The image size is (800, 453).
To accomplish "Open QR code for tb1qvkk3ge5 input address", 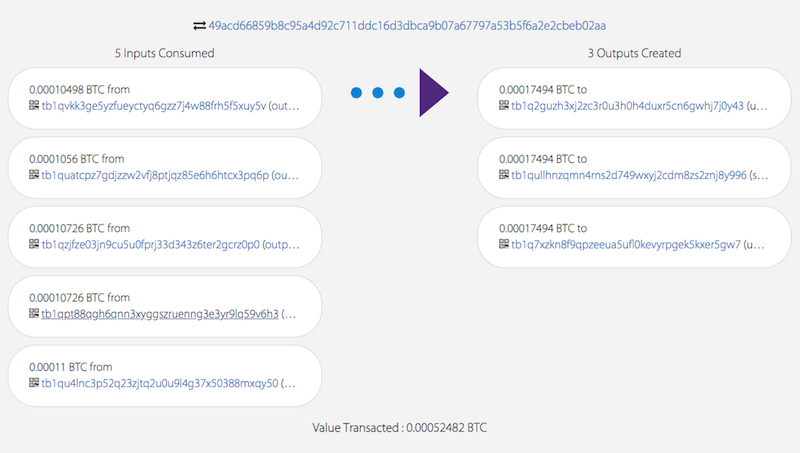I will pyautogui.click(x=34, y=105).
